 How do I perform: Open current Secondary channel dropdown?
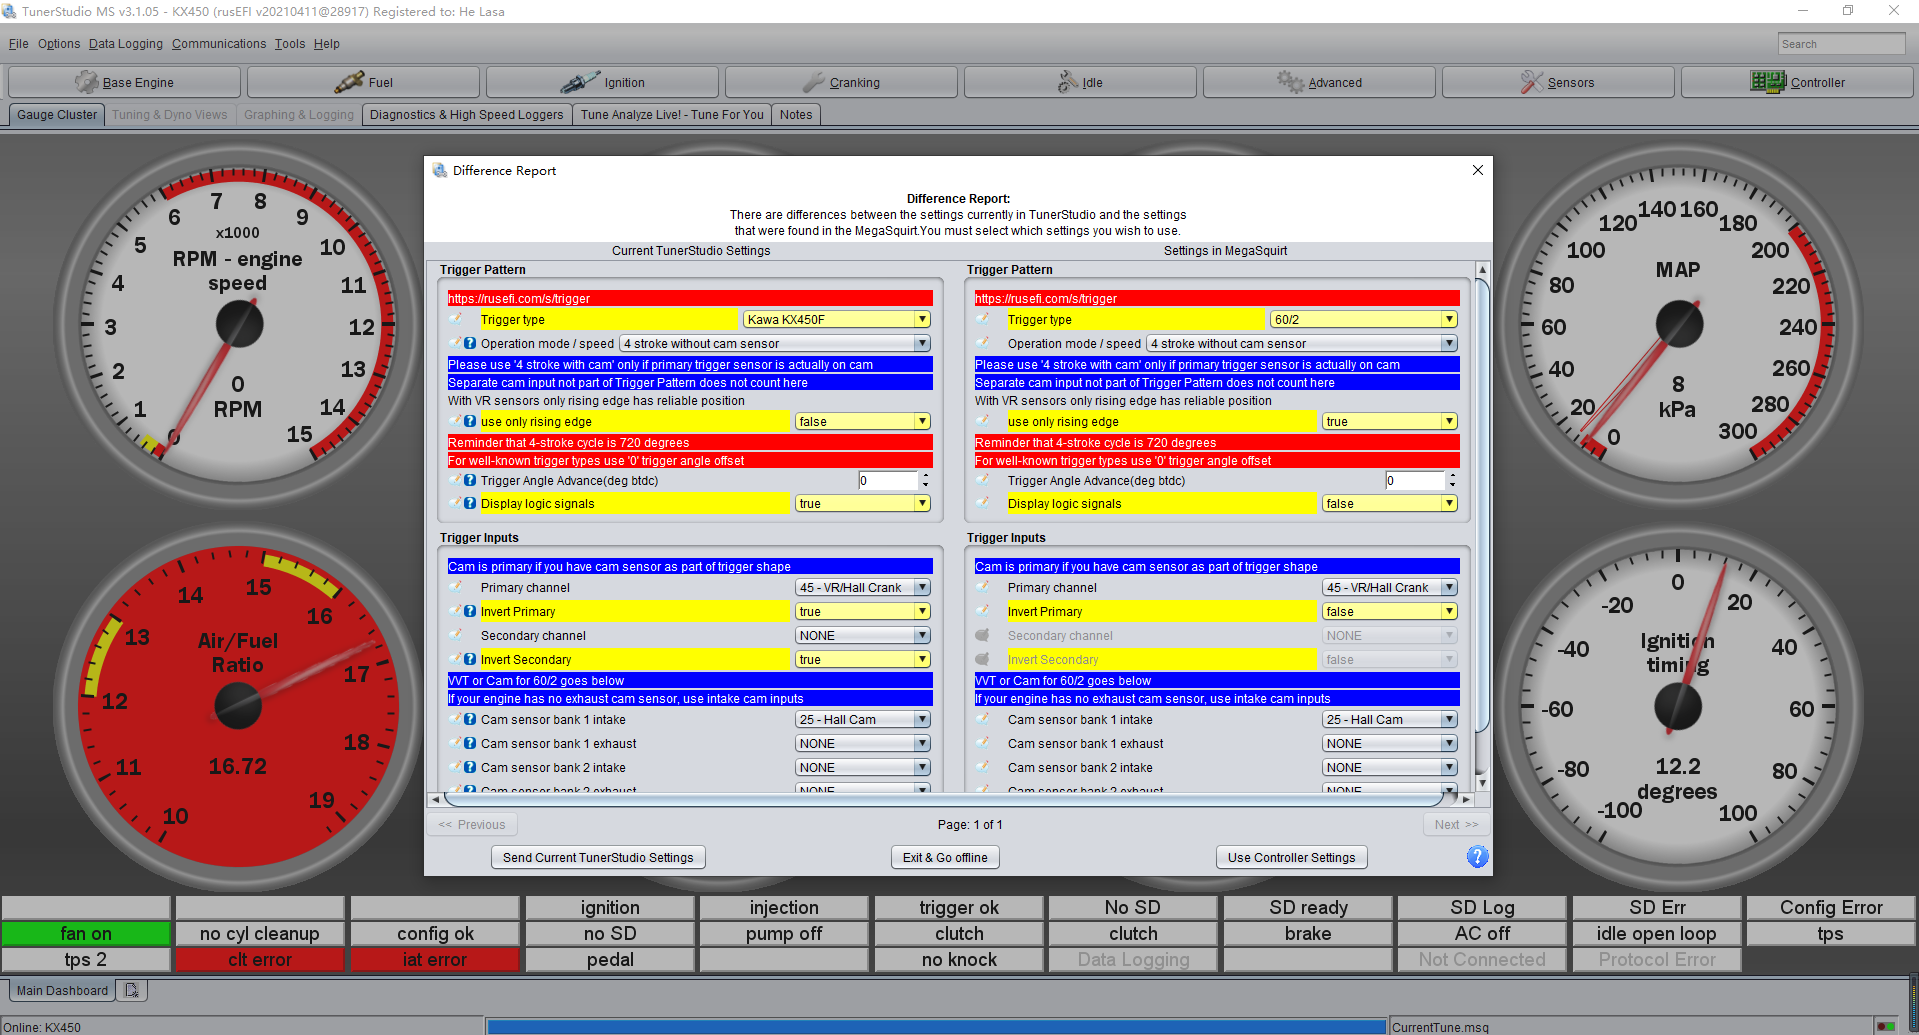(863, 635)
